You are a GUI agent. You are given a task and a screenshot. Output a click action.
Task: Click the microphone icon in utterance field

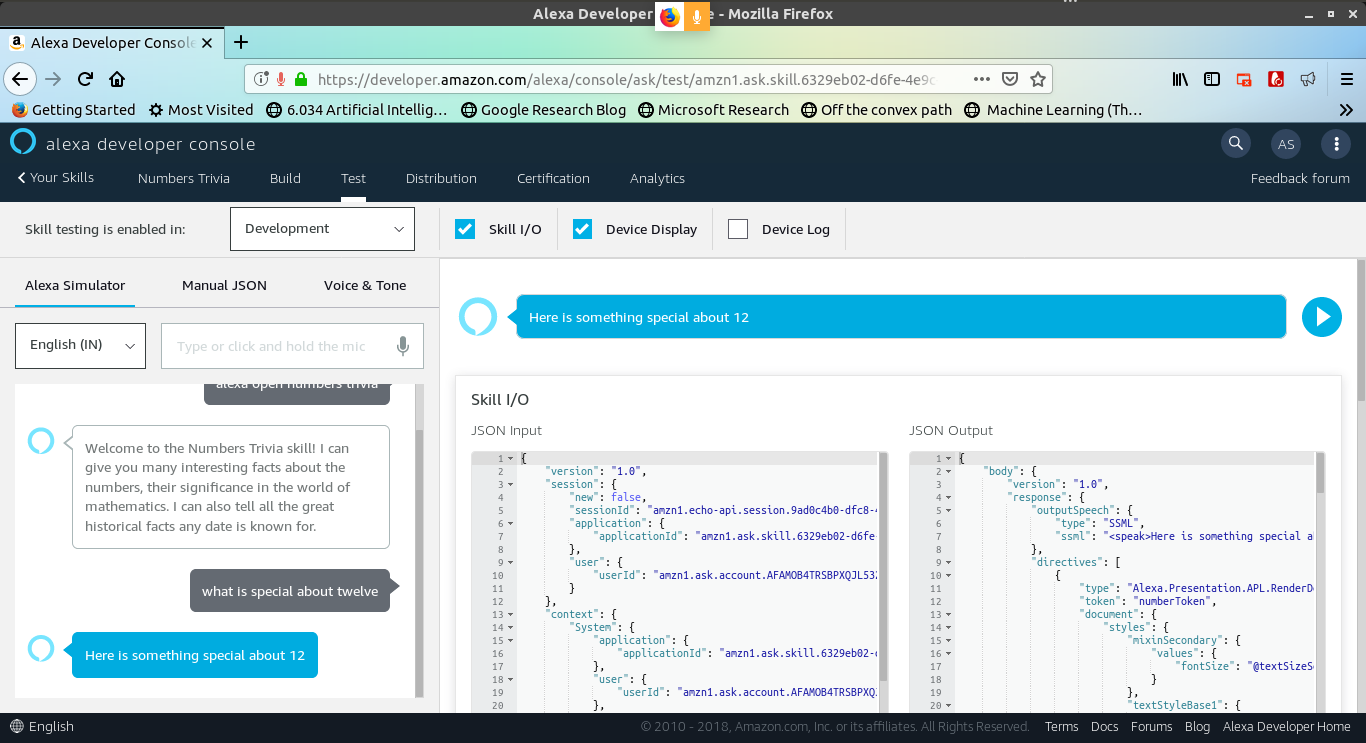pos(402,346)
